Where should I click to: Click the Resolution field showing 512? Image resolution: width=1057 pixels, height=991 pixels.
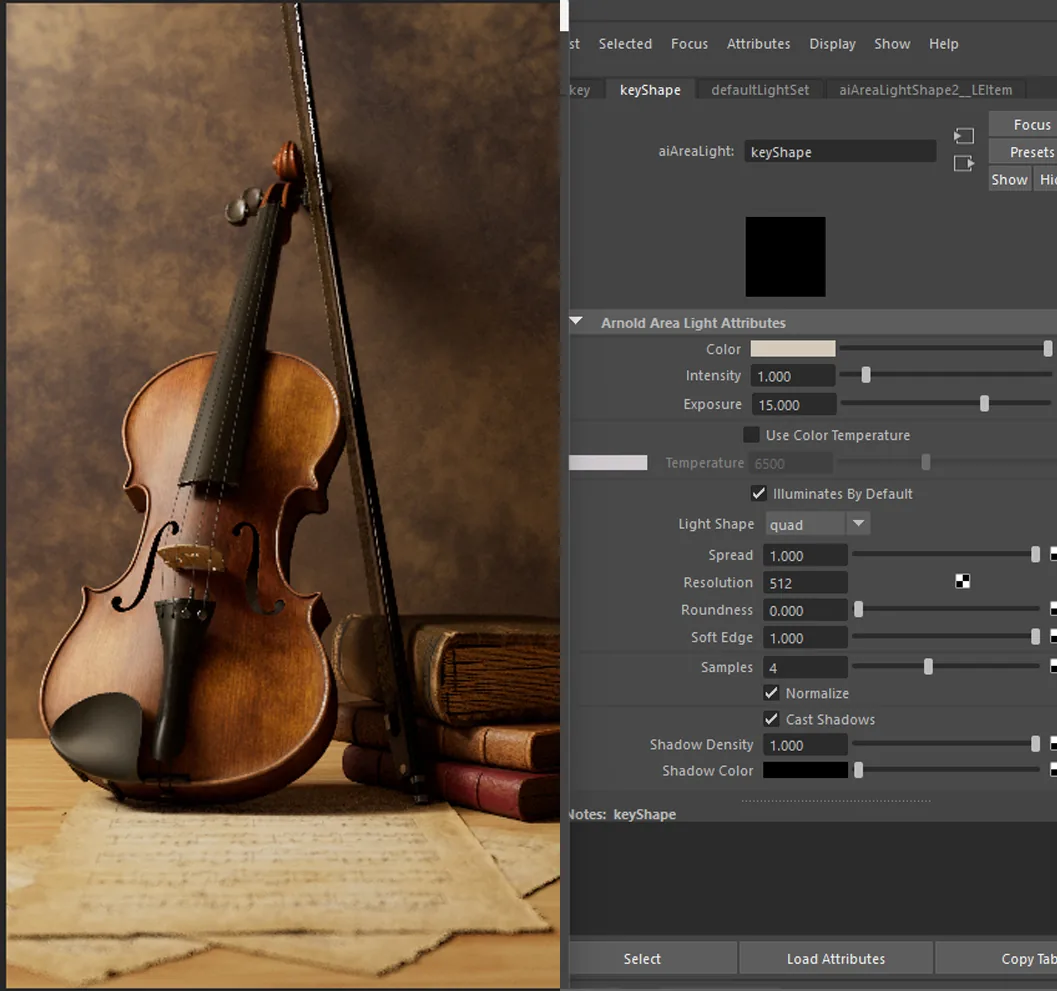pos(805,583)
